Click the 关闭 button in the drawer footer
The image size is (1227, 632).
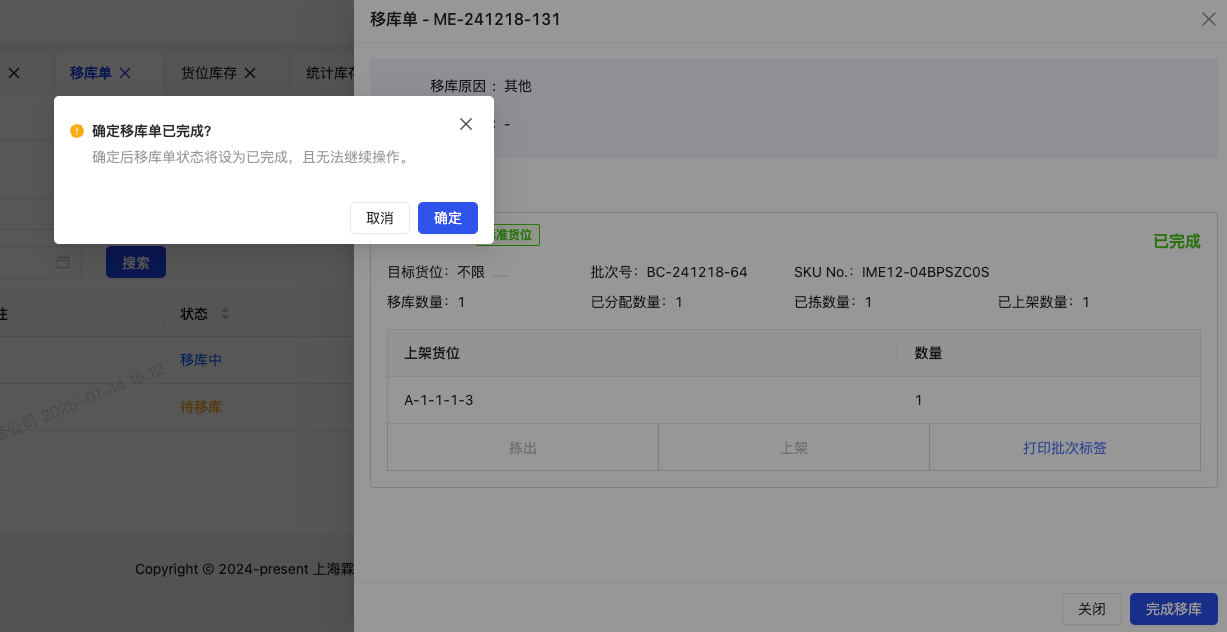tap(1092, 609)
